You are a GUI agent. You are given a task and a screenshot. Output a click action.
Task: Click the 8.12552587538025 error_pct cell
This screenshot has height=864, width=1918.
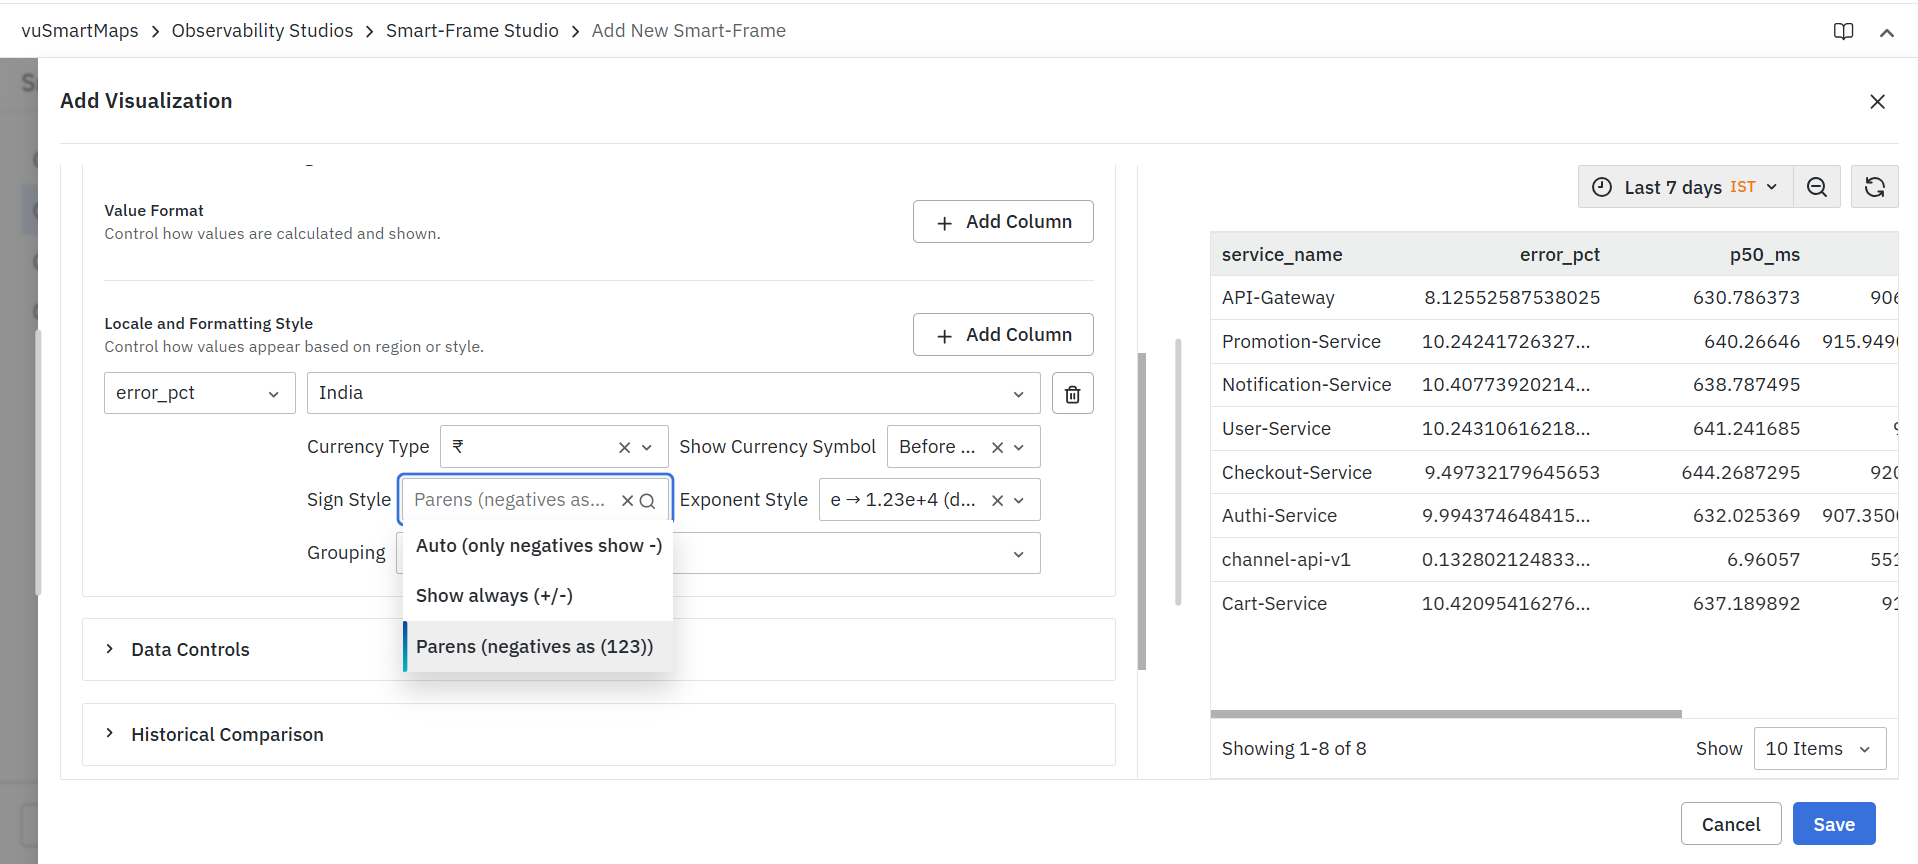[x=1512, y=298]
